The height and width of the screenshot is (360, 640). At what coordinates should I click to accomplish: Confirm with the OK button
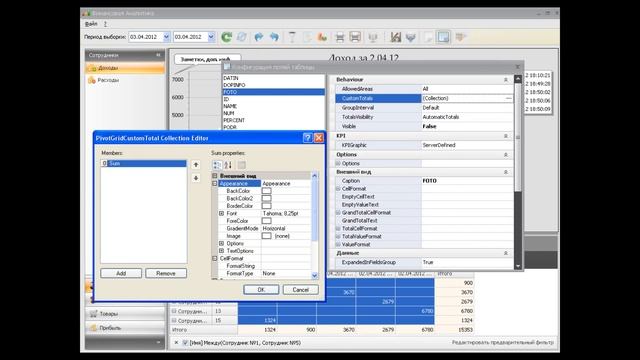point(261,290)
